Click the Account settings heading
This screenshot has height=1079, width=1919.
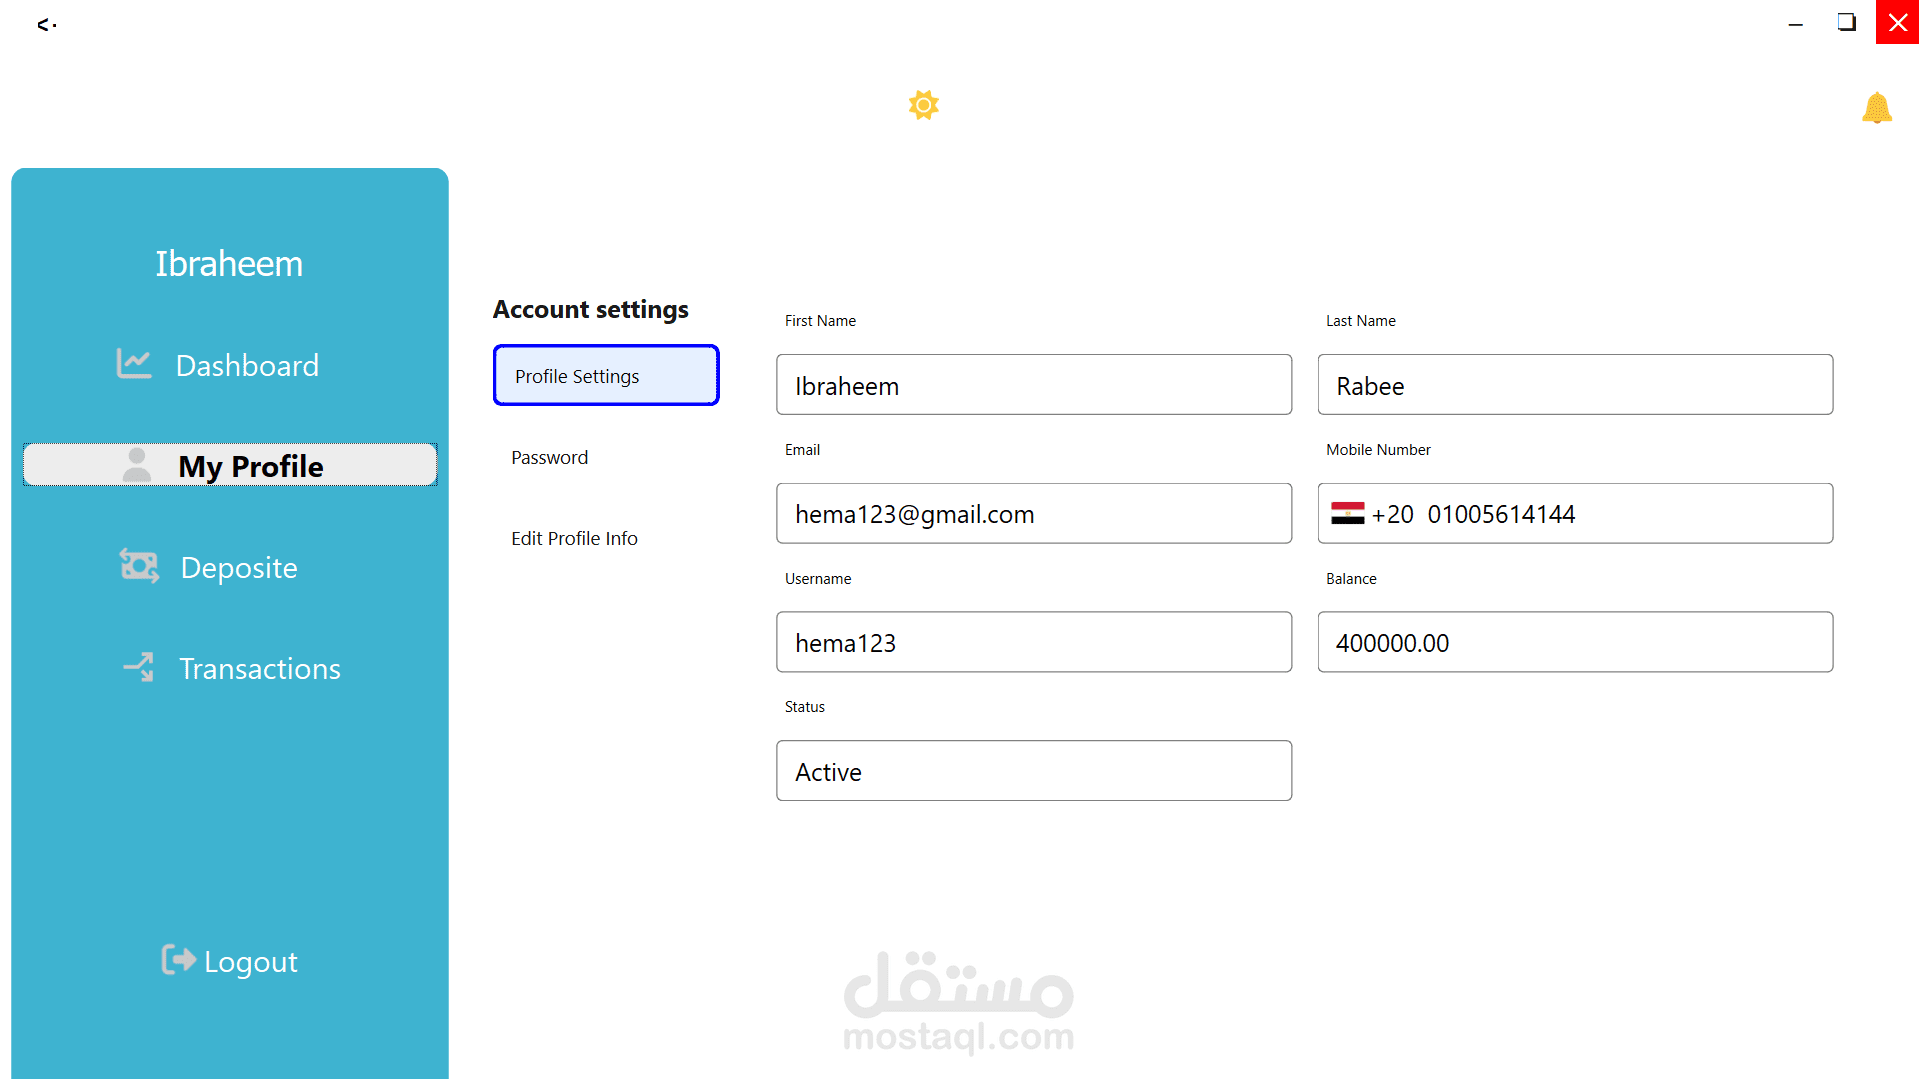[590, 310]
